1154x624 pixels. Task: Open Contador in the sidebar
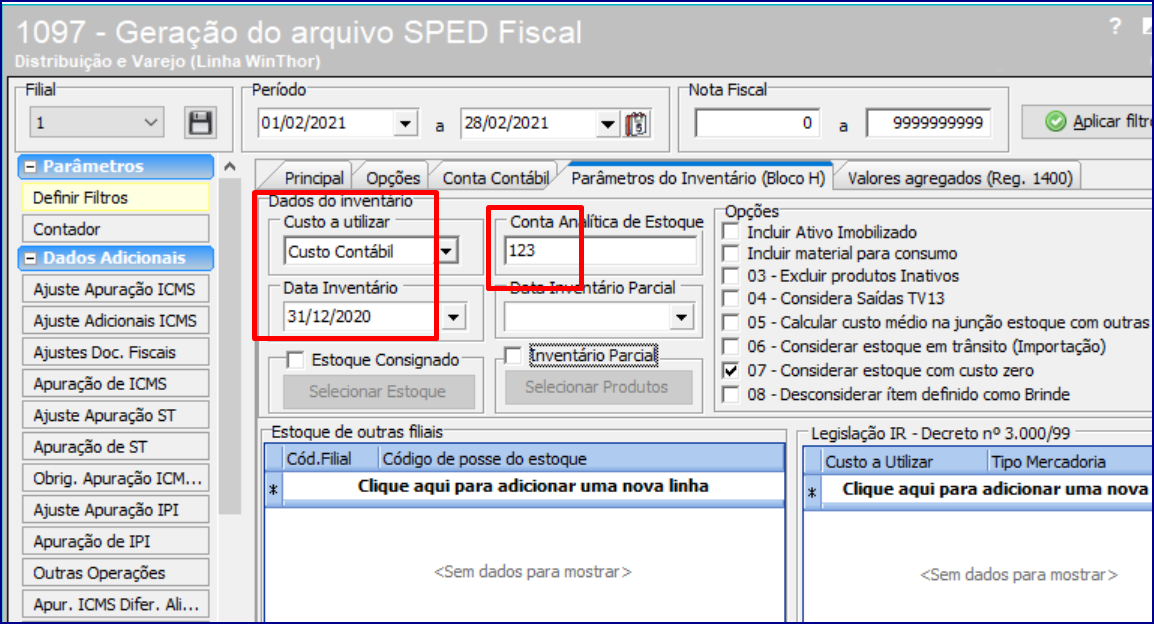(x=116, y=230)
